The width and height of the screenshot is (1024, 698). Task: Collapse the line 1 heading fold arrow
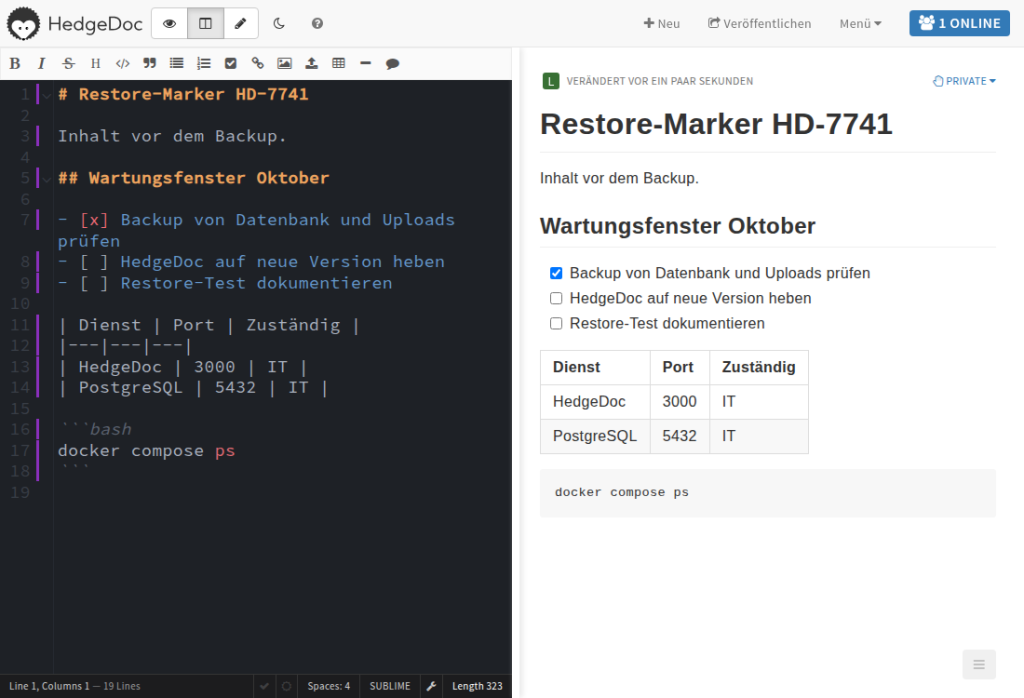47,95
